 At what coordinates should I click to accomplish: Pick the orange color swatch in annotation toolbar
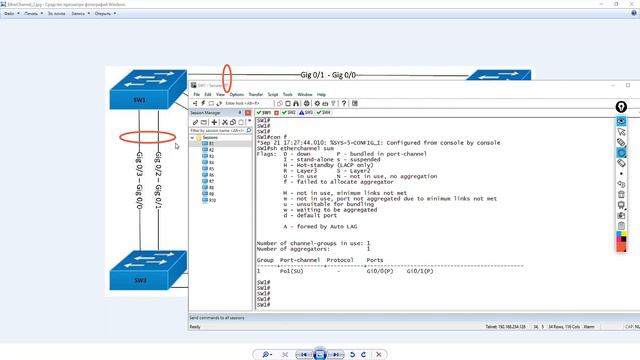[x=621, y=247]
